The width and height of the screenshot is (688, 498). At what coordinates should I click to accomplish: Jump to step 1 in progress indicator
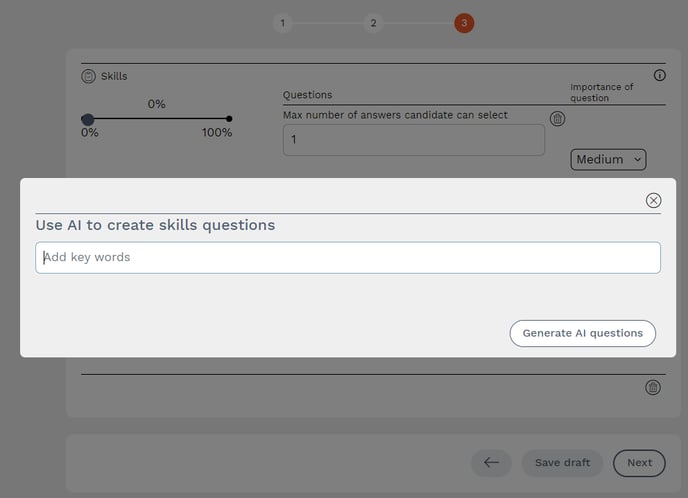283,23
